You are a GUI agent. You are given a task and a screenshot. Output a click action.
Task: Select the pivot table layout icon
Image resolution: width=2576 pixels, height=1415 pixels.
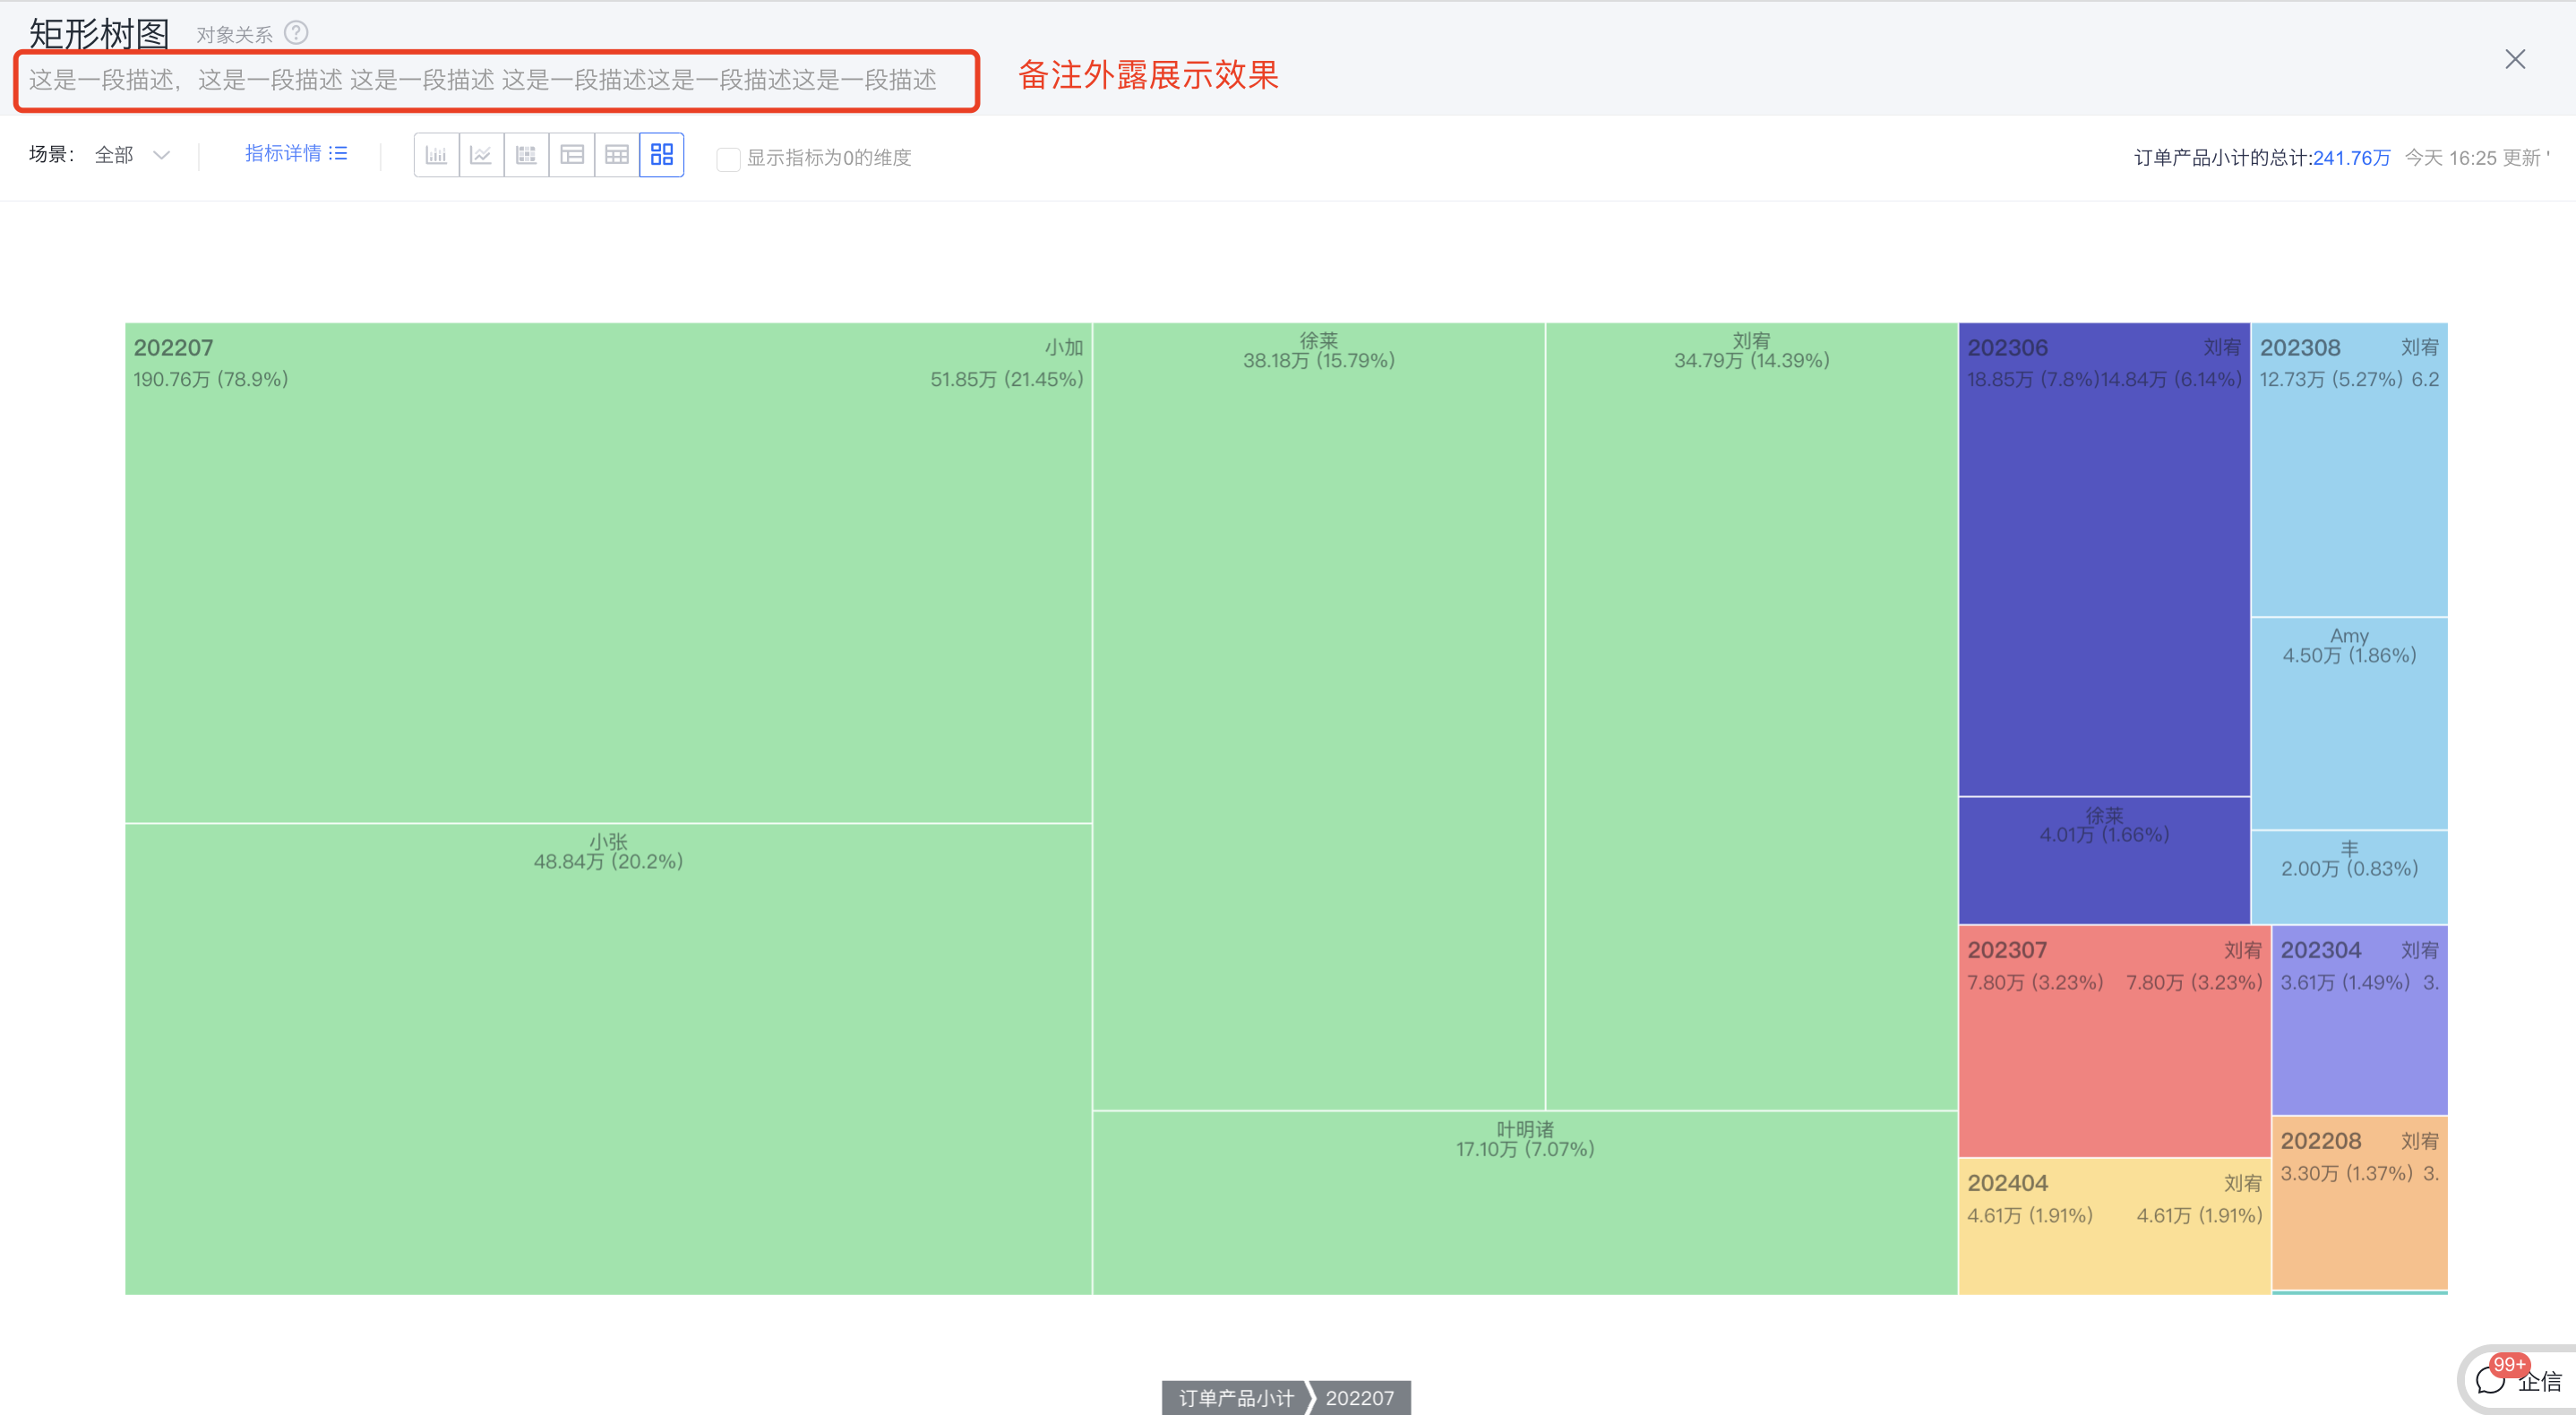(x=571, y=155)
